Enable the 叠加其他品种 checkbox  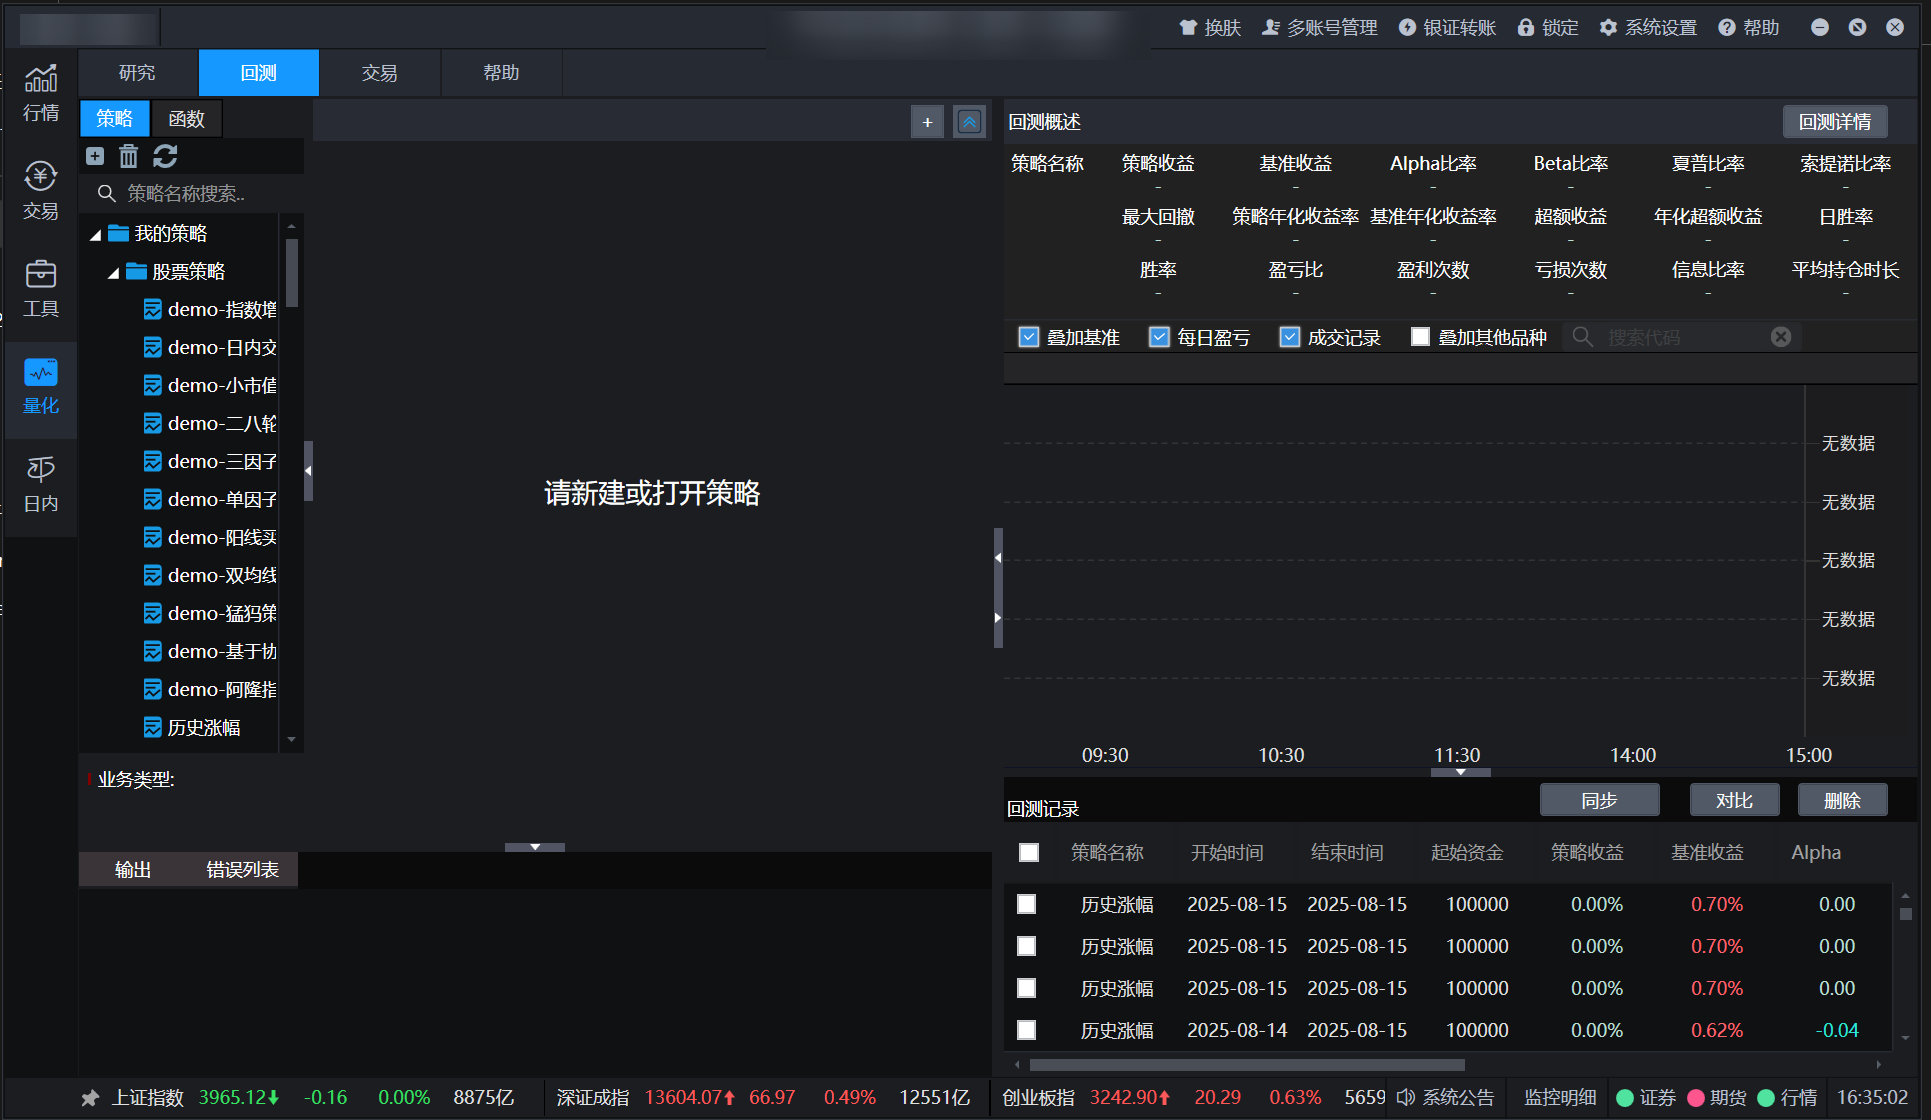click(x=1420, y=337)
